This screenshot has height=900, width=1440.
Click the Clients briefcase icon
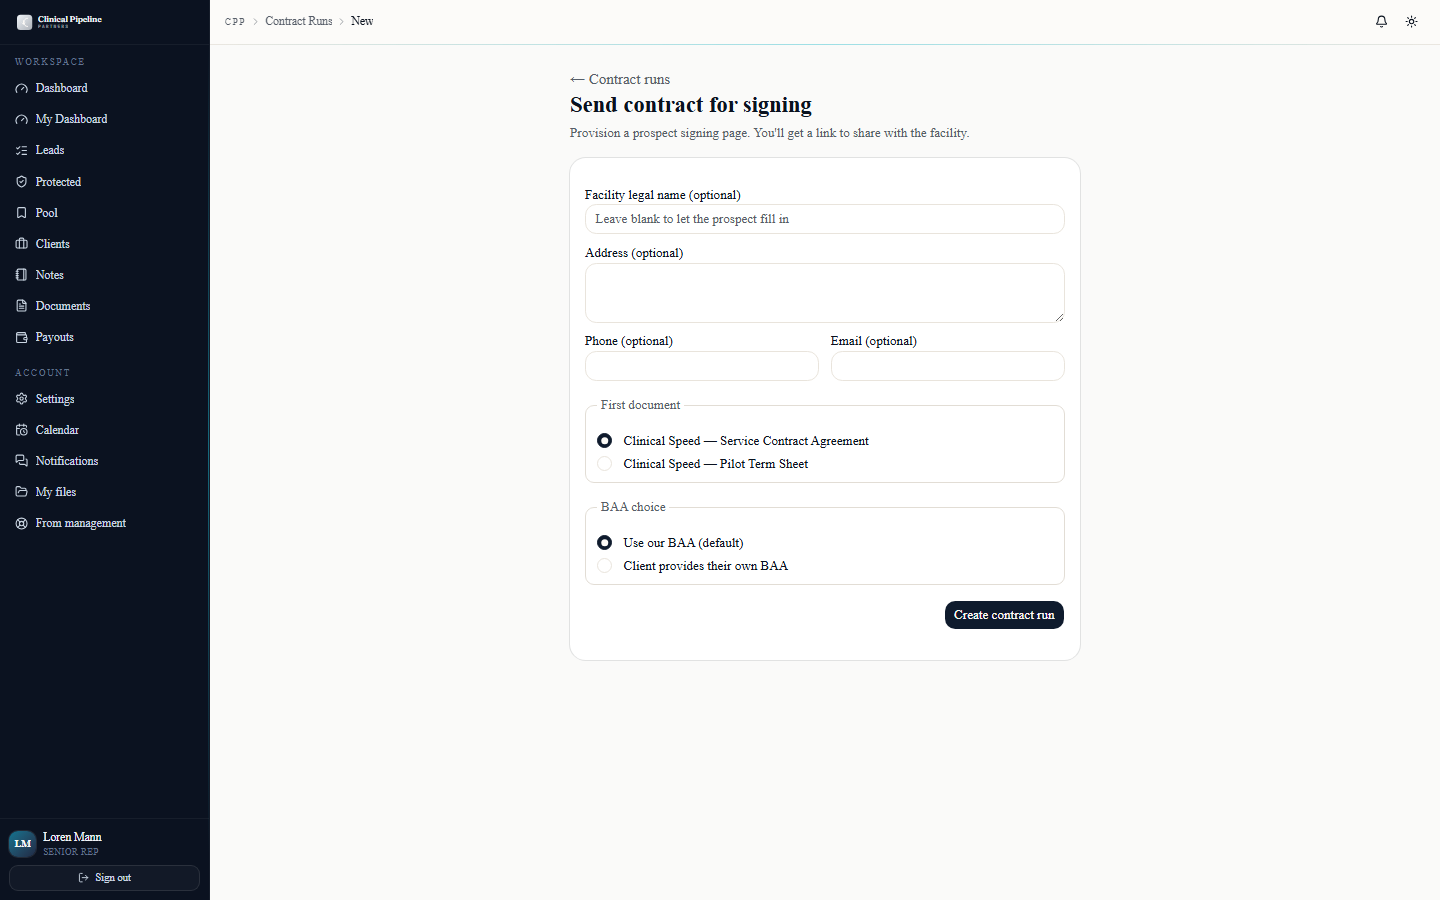tap(22, 244)
